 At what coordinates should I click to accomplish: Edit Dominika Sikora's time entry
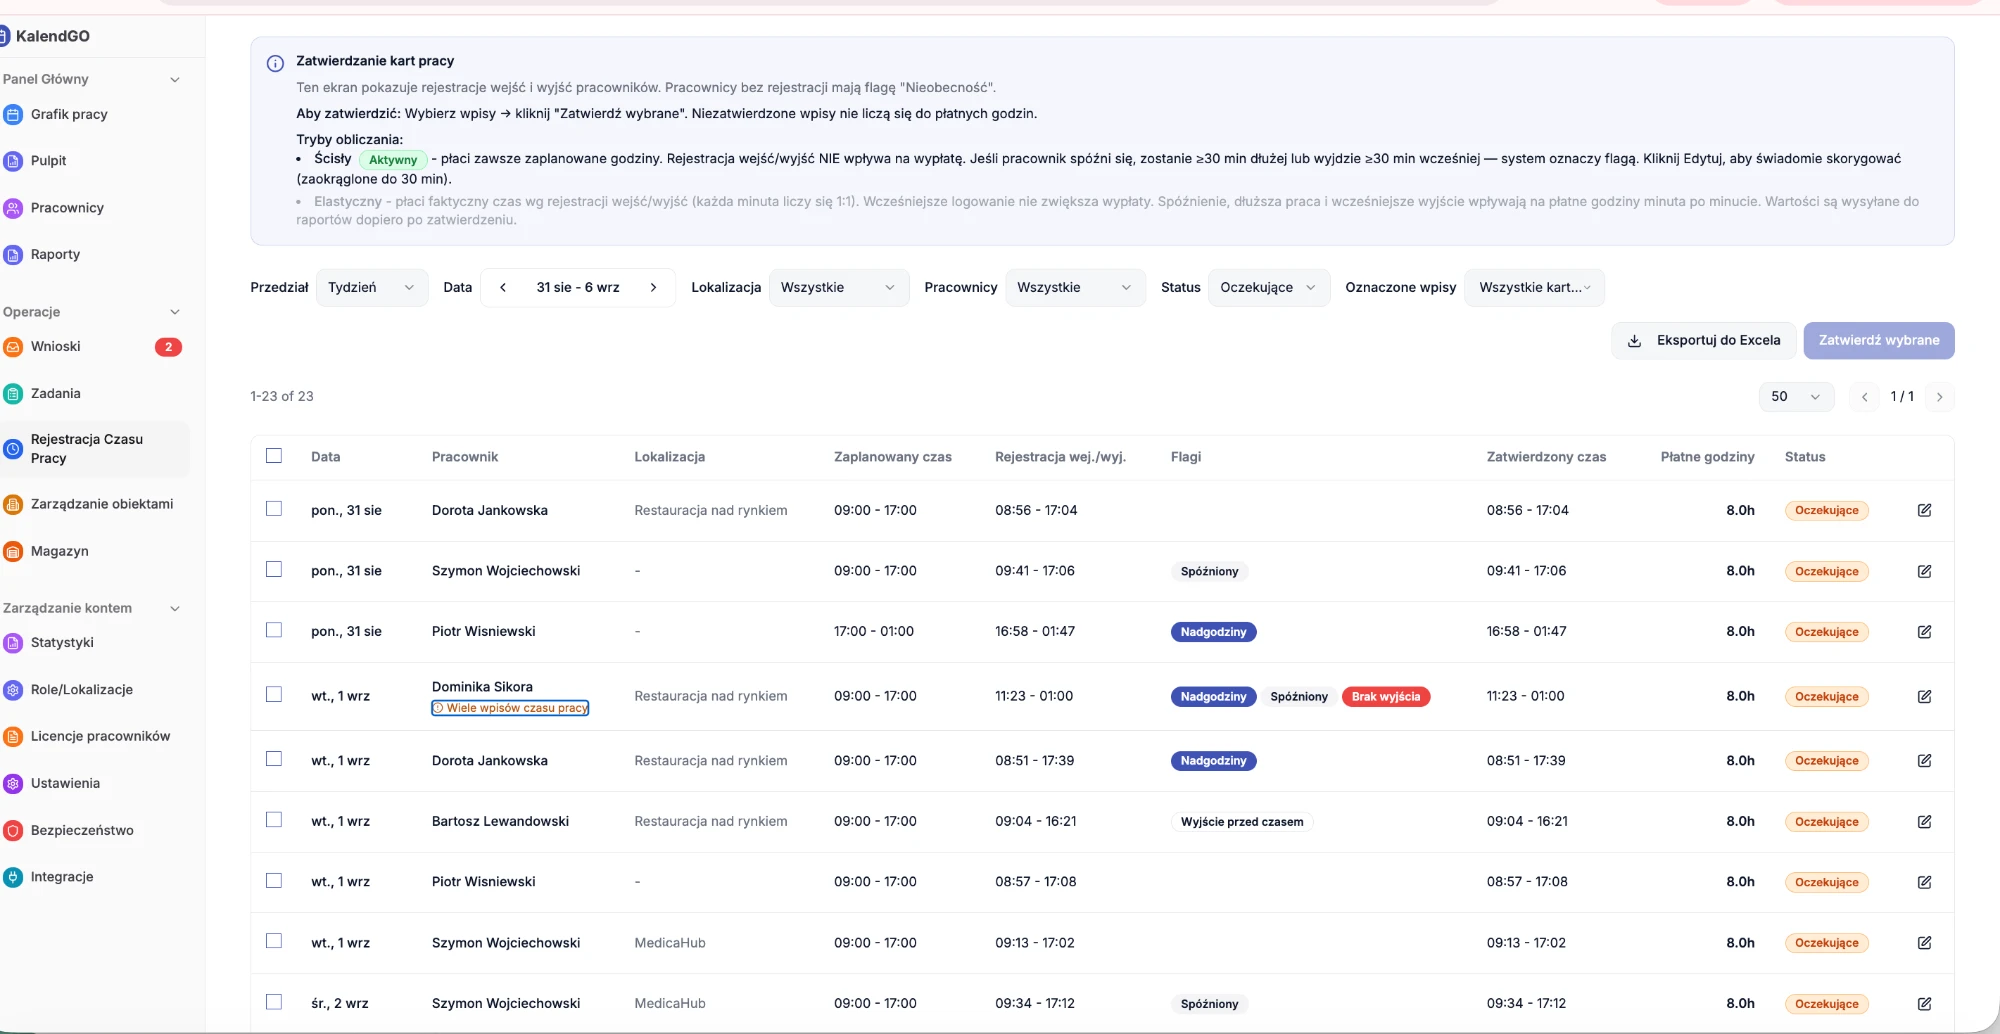tap(1924, 696)
